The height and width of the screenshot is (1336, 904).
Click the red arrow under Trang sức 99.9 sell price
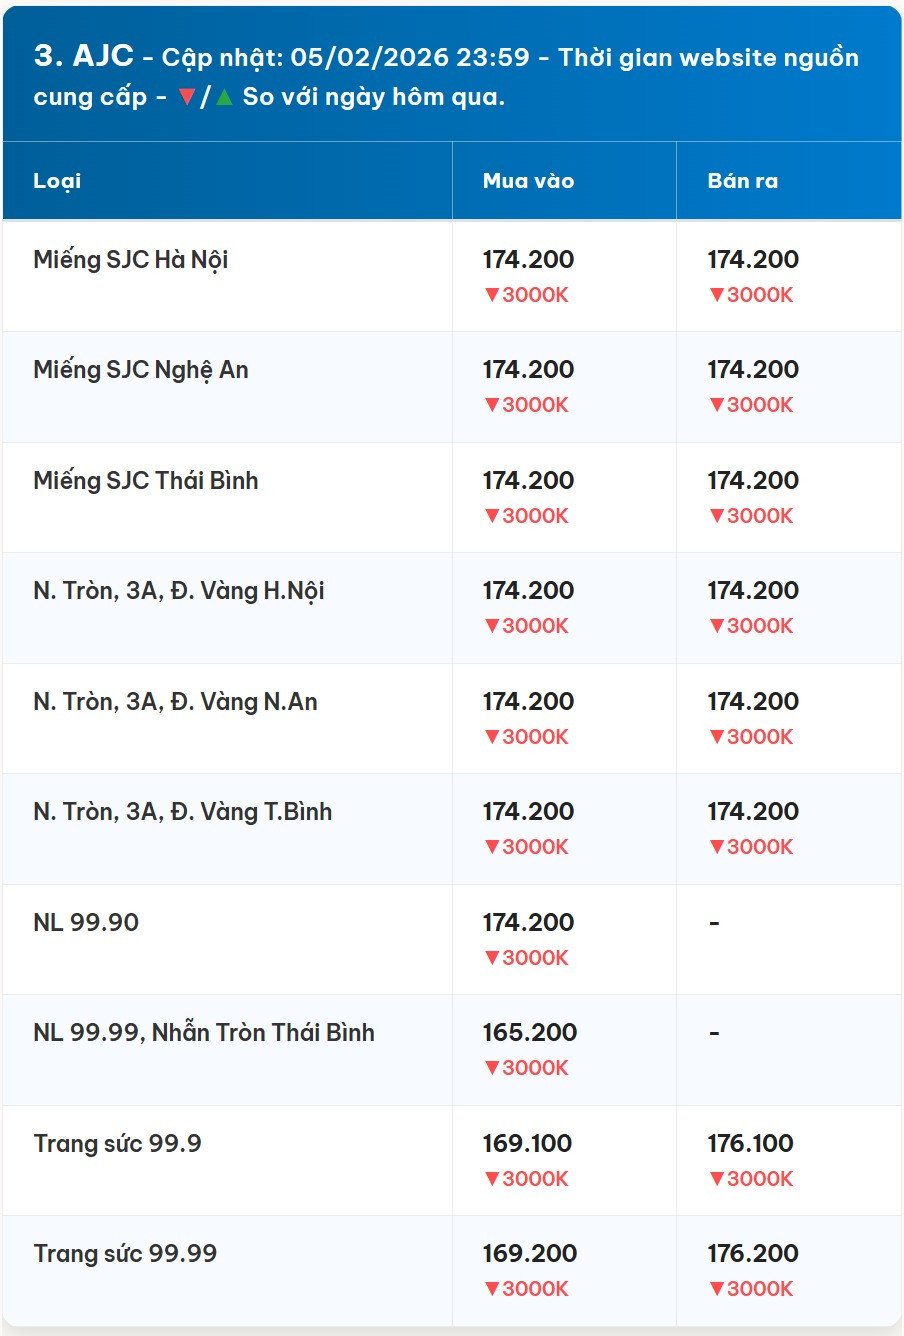717,1179
